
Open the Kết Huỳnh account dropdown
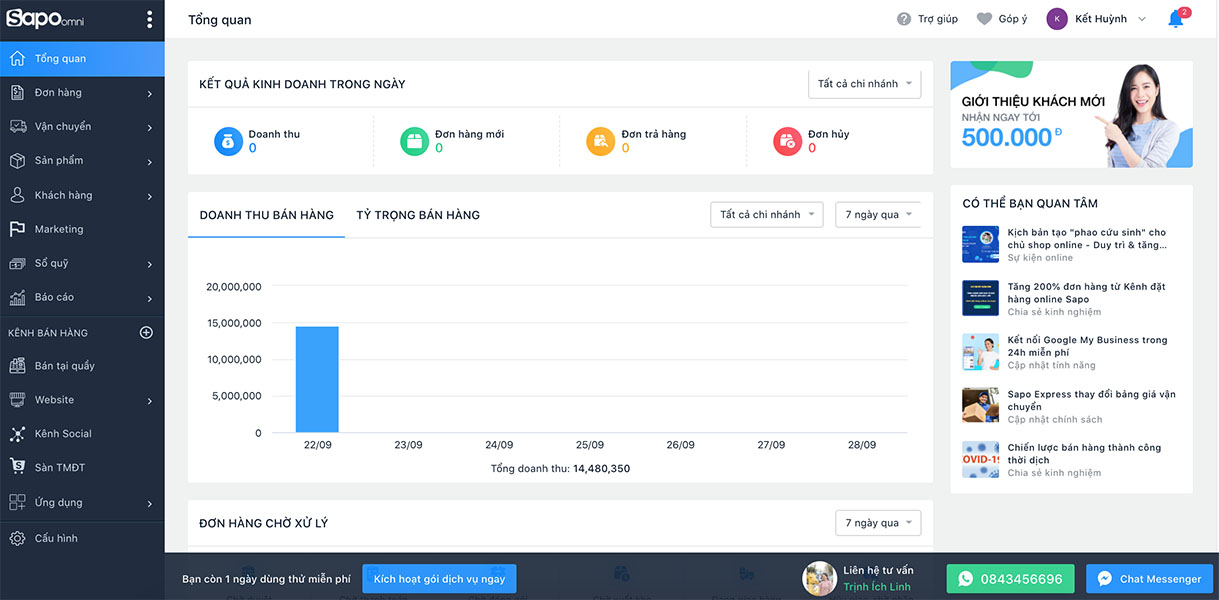point(1096,19)
